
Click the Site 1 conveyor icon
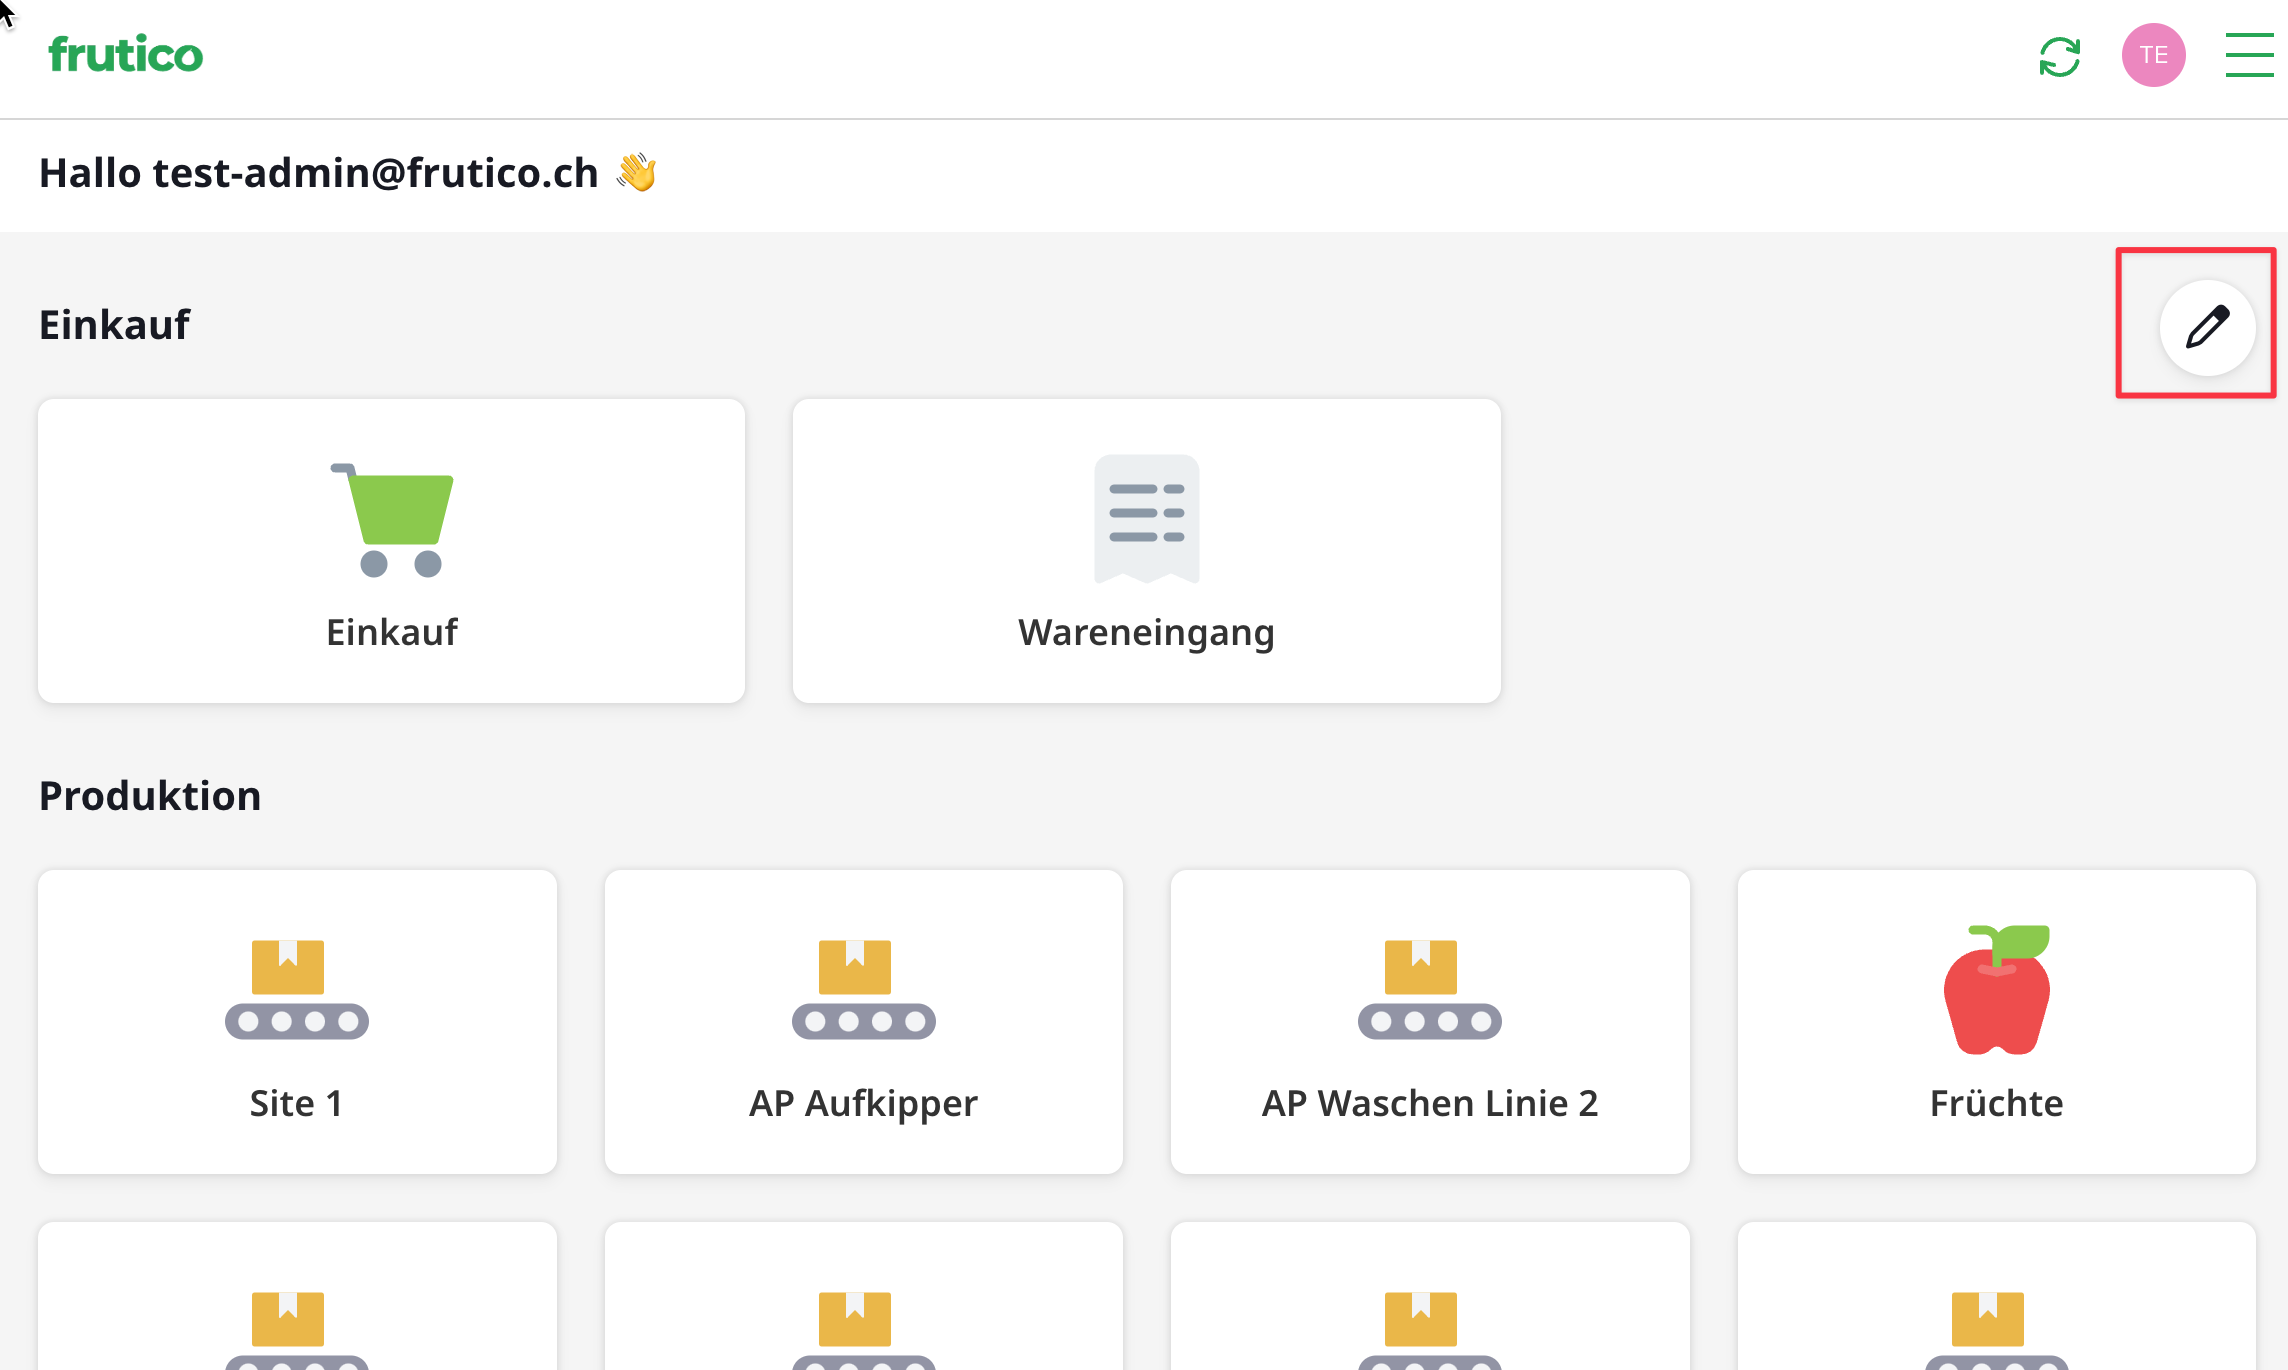(297, 990)
